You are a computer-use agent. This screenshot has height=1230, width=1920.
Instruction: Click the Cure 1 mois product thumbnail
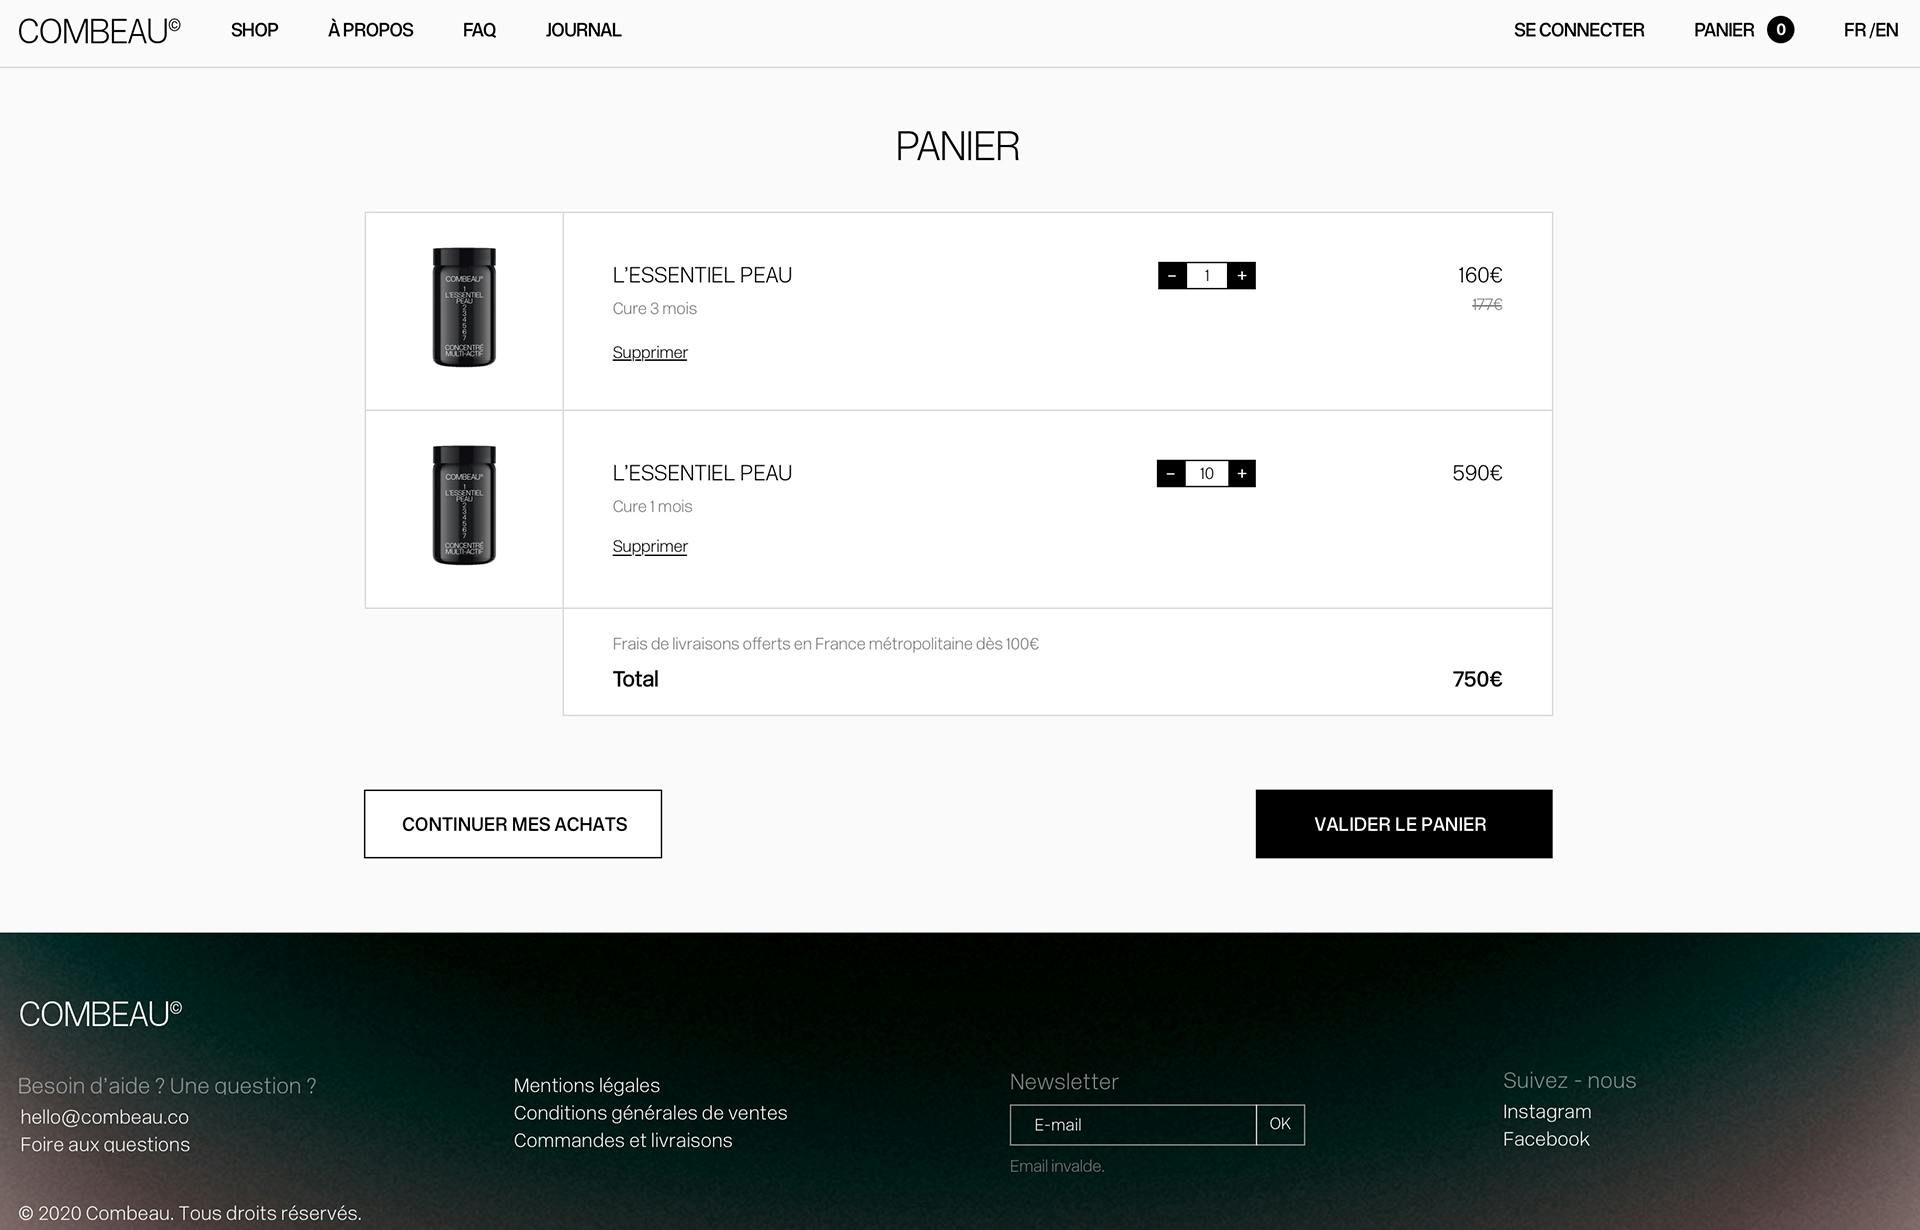pyautogui.click(x=464, y=507)
